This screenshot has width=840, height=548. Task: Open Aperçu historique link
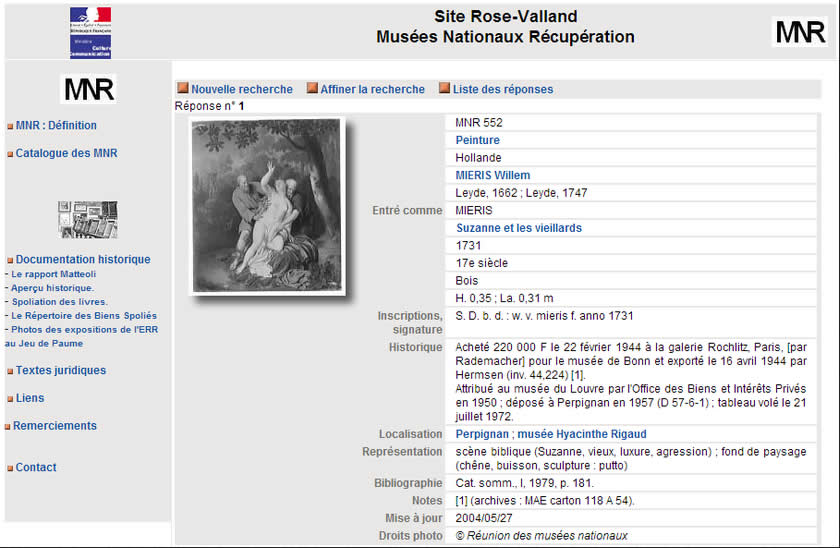(52, 288)
